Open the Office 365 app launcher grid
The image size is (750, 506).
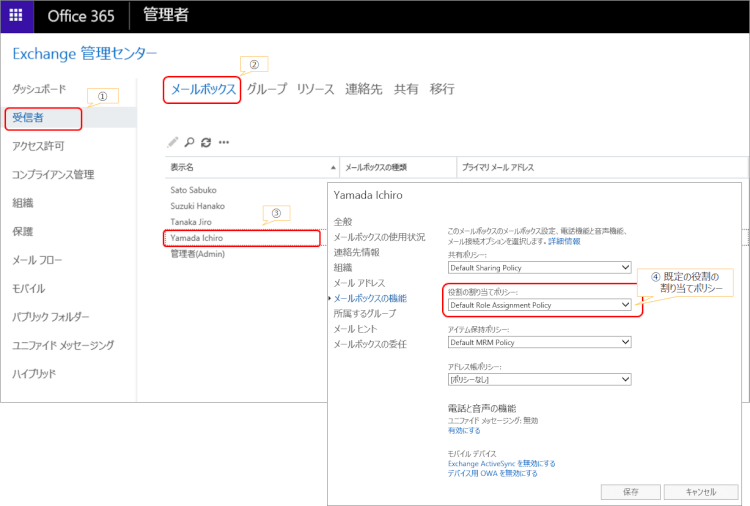pos(16,15)
